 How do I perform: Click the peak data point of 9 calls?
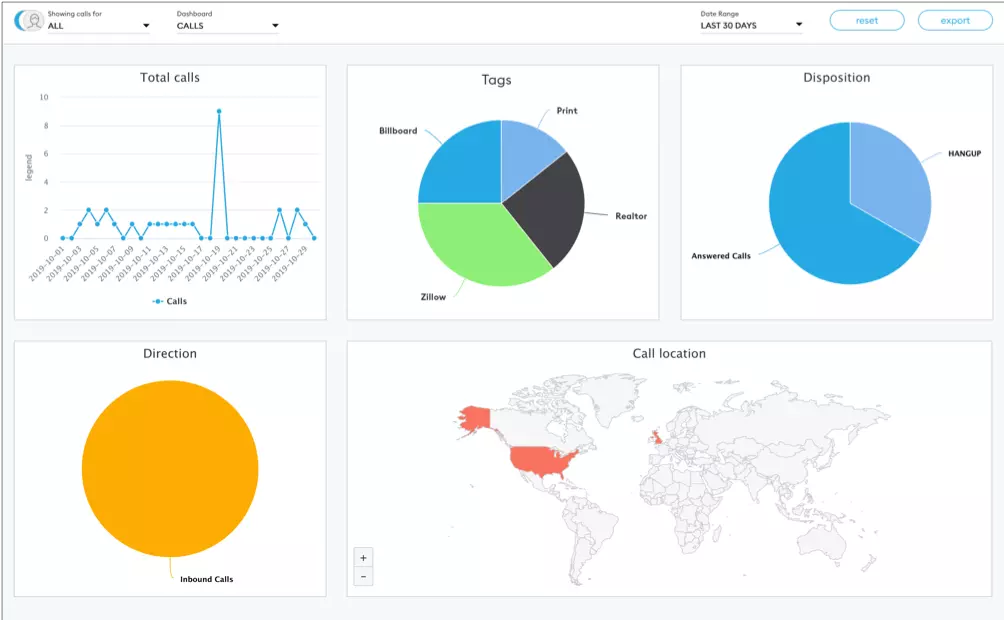point(219,111)
